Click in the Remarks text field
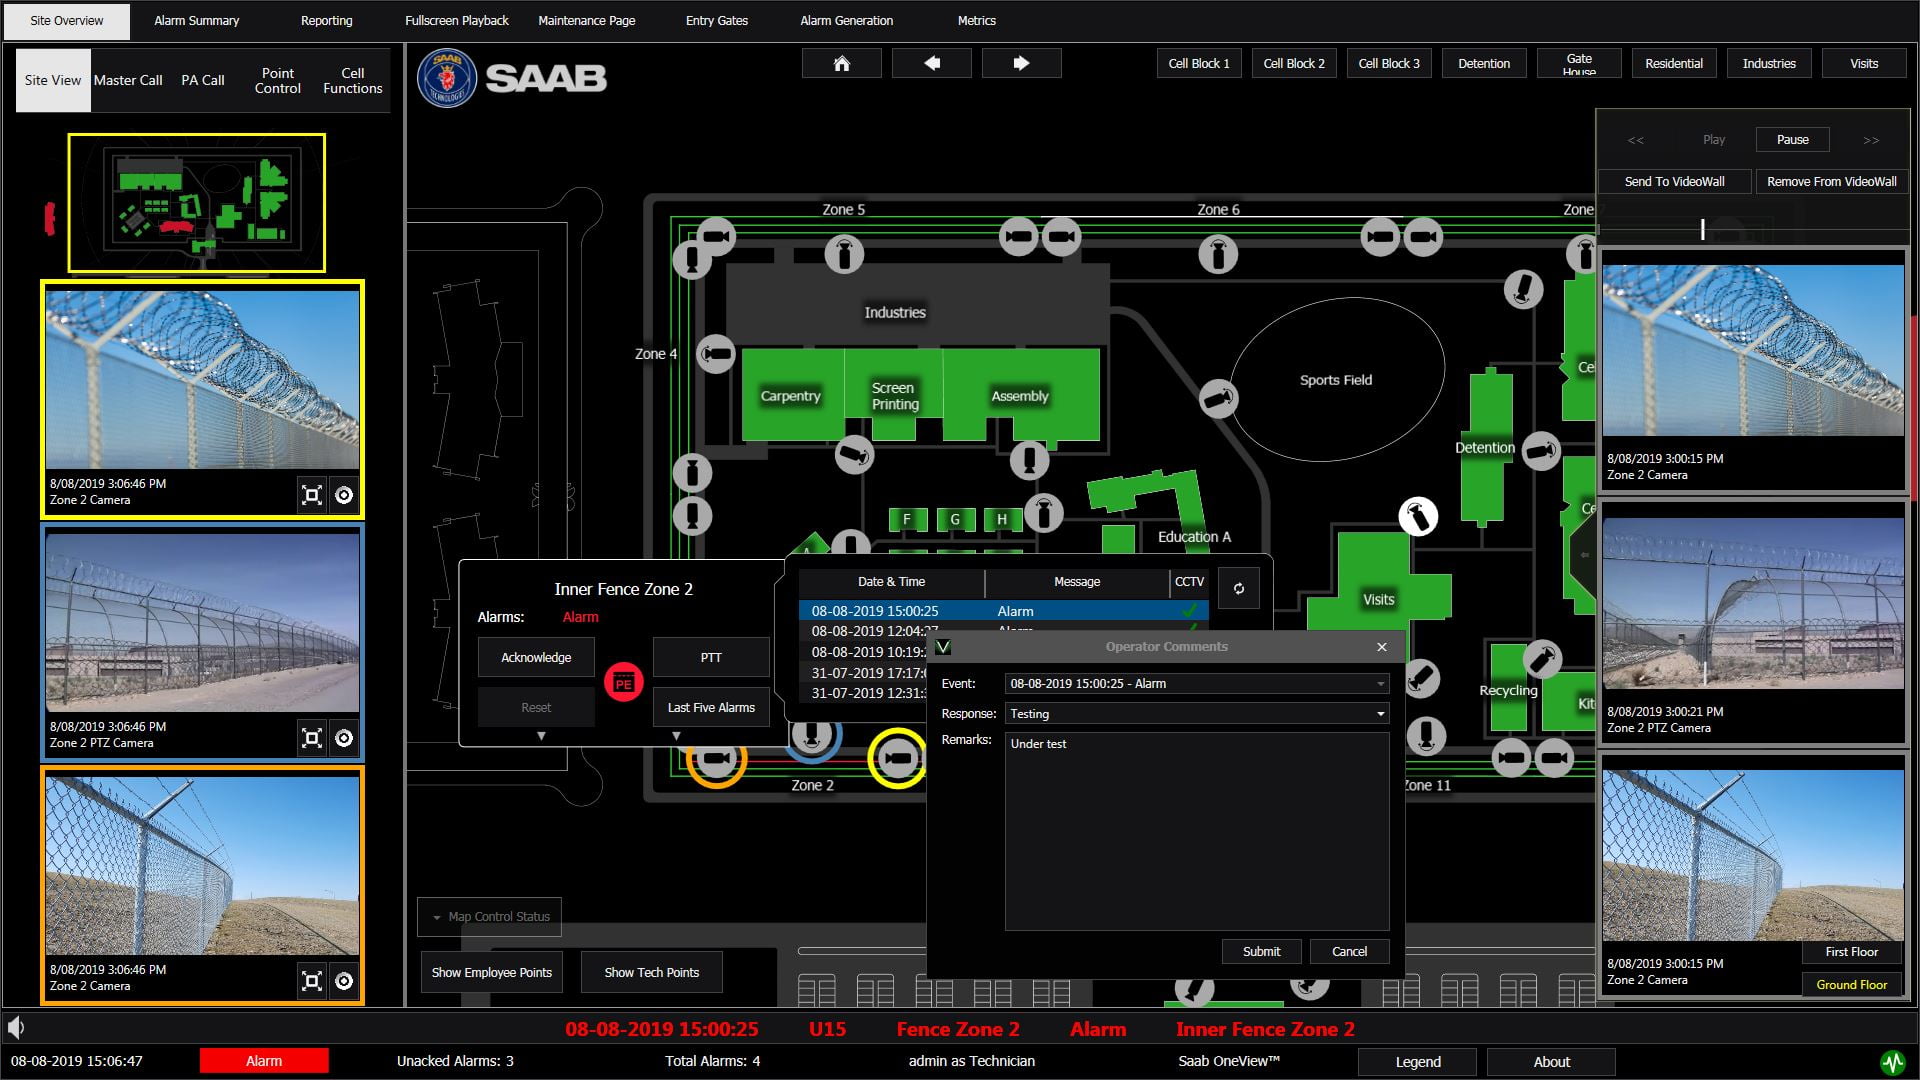Viewport: 1920px width, 1080px height. pos(1196,830)
